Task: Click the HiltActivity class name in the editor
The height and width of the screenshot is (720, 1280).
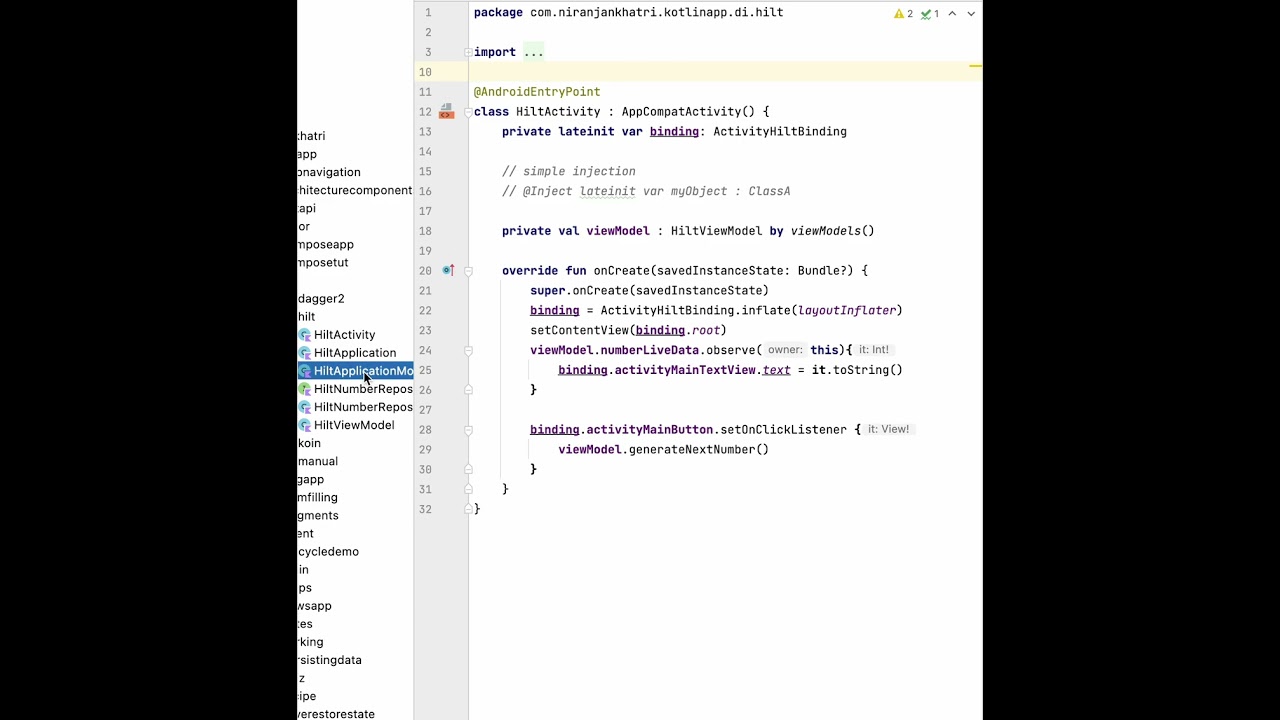Action: [x=558, y=112]
